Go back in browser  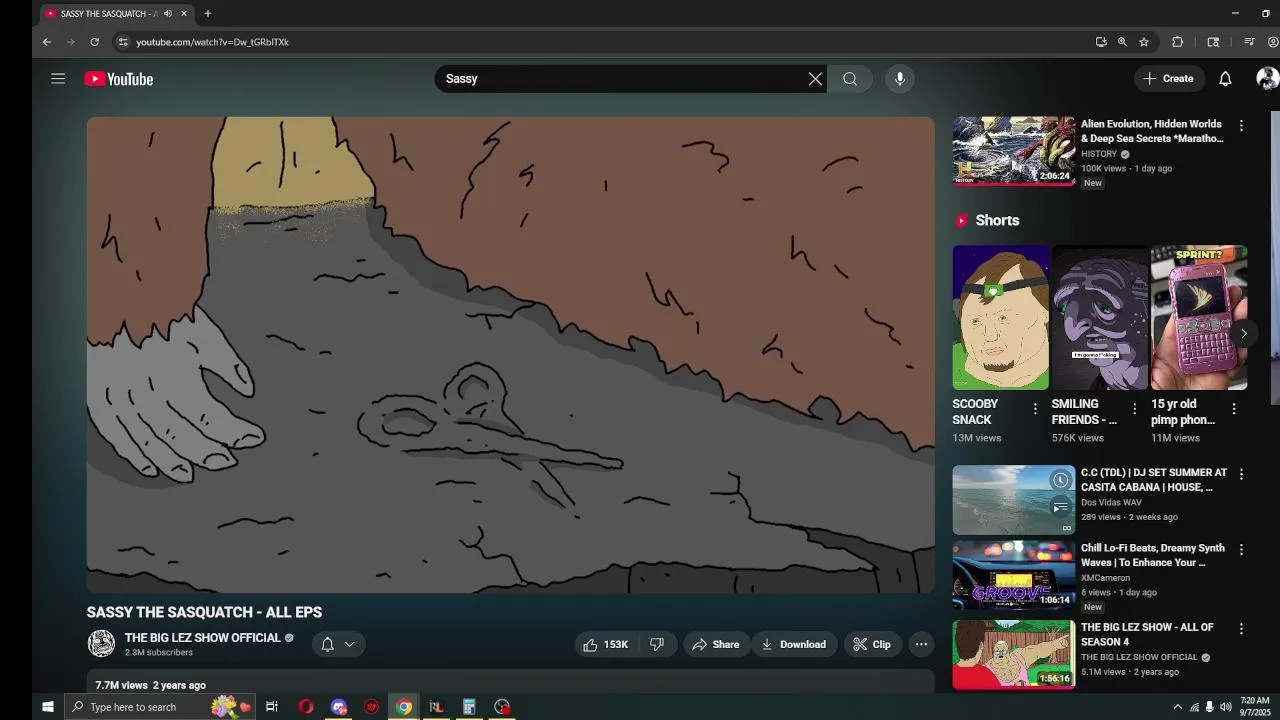click(x=46, y=42)
